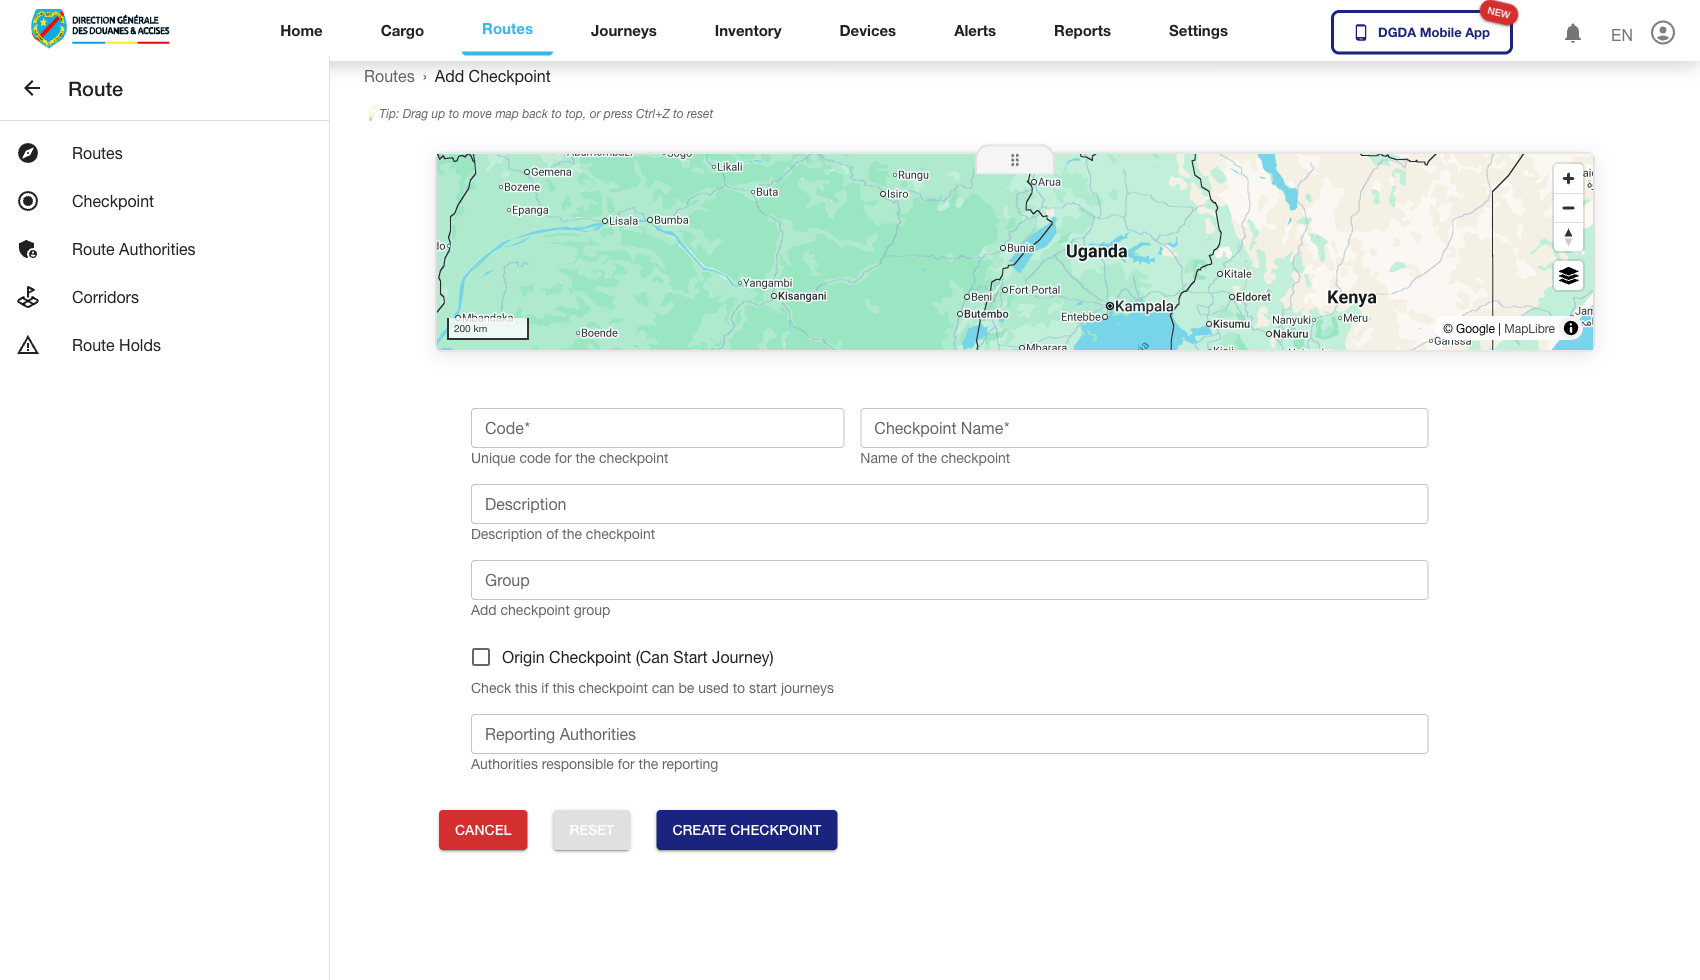Screen dimensions: 1700x980
Task: Open the notifications bell
Action: pyautogui.click(x=1573, y=32)
